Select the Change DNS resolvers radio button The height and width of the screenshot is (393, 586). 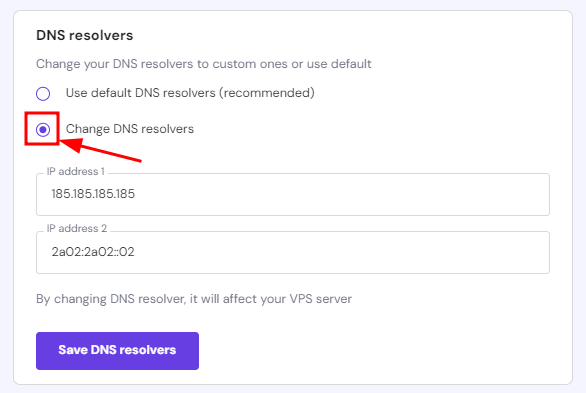click(43, 130)
